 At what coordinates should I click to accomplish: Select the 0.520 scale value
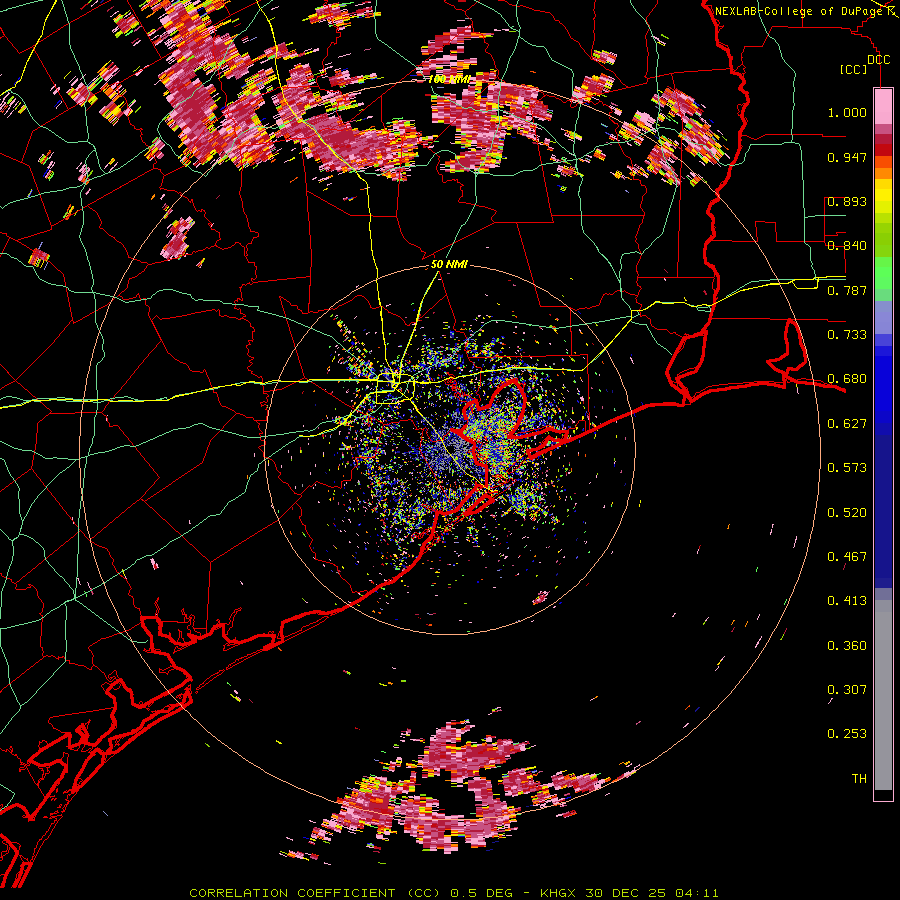pyautogui.click(x=847, y=513)
